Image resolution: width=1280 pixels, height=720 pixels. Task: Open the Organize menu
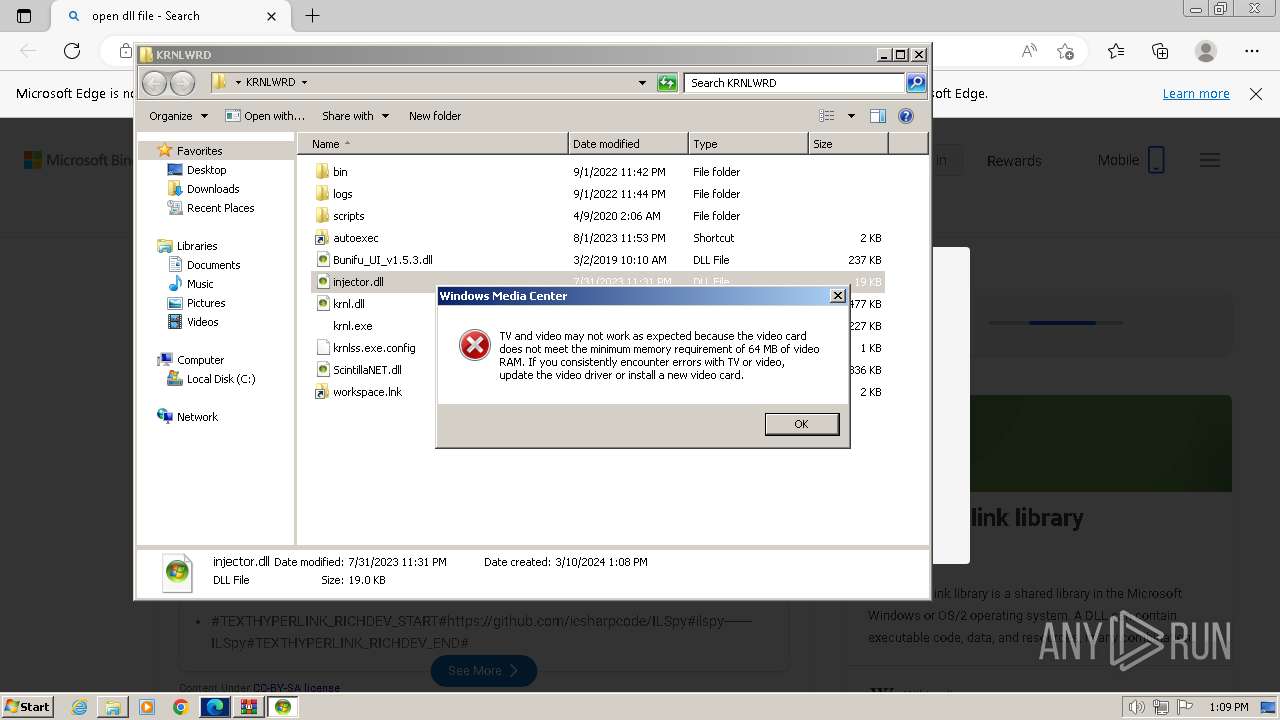click(x=178, y=116)
